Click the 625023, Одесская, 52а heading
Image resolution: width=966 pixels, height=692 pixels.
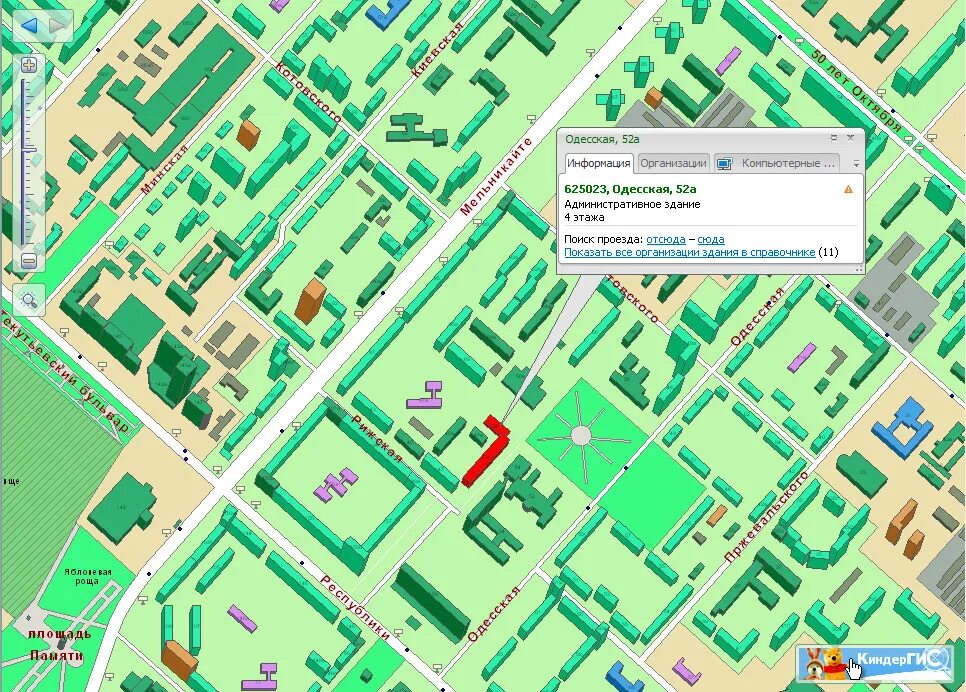click(630, 189)
